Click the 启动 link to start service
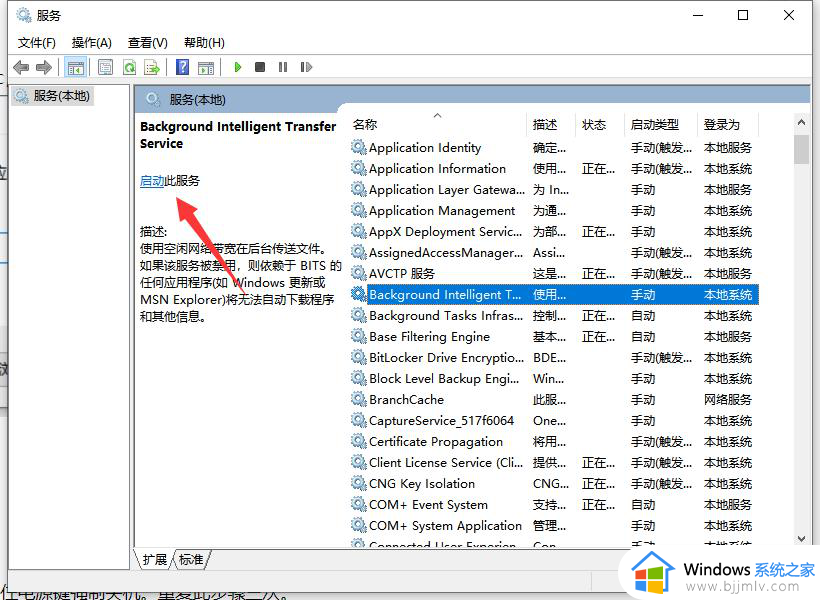820x600 pixels. [x=152, y=181]
